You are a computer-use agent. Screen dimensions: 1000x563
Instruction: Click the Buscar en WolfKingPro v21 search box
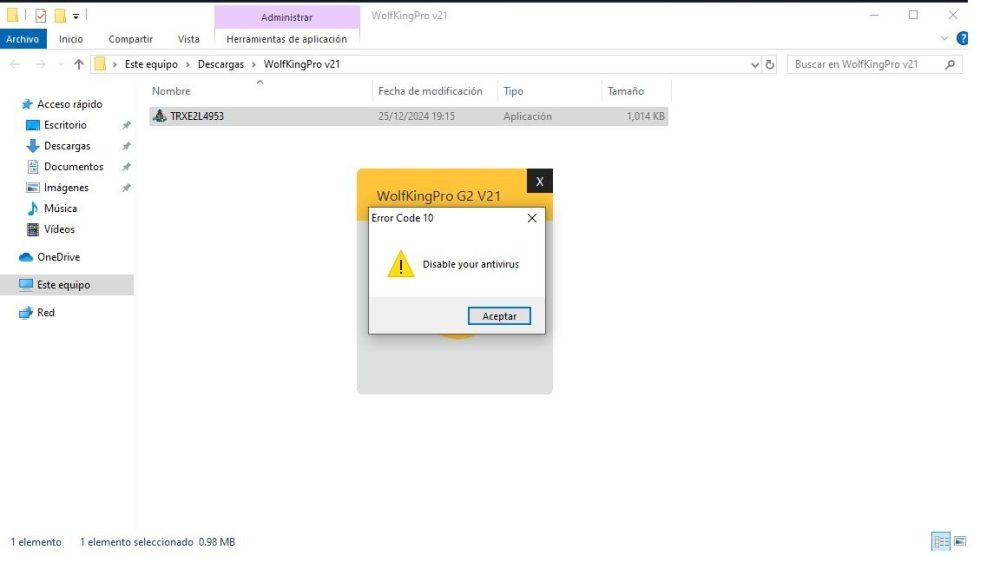[x=865, y=64]
